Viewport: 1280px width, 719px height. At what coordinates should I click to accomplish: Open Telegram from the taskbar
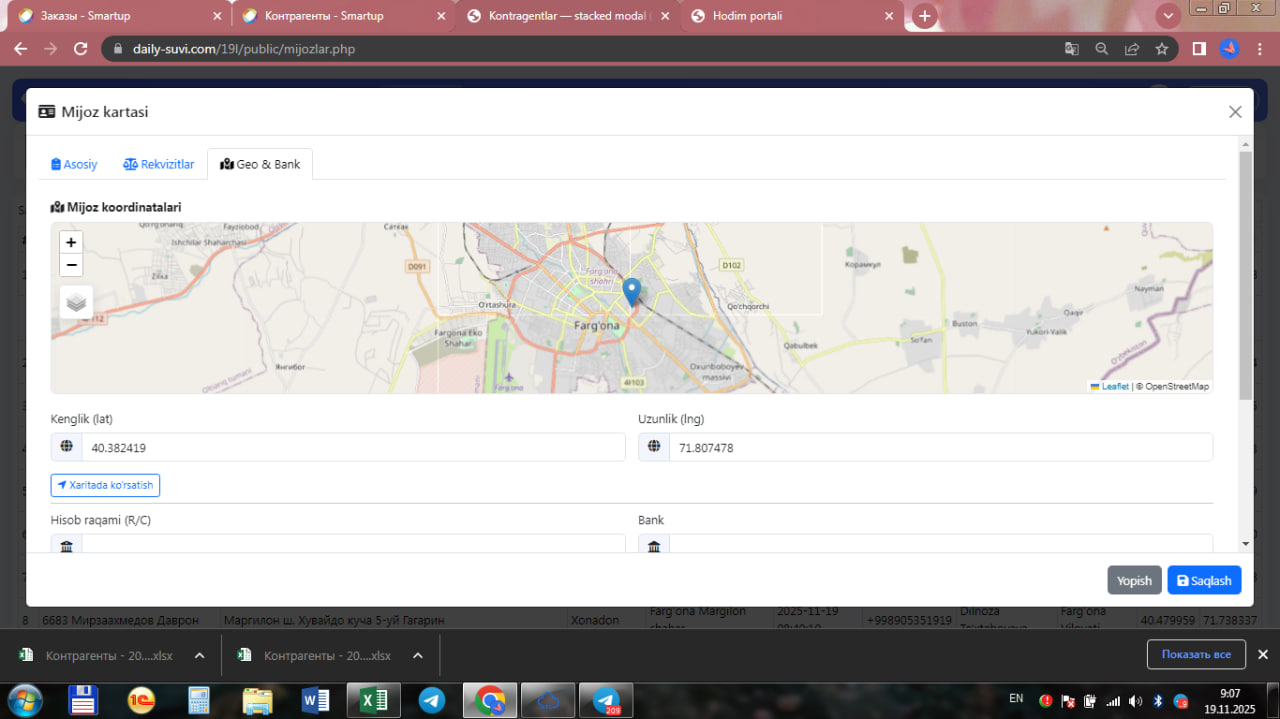coord(432,700)
